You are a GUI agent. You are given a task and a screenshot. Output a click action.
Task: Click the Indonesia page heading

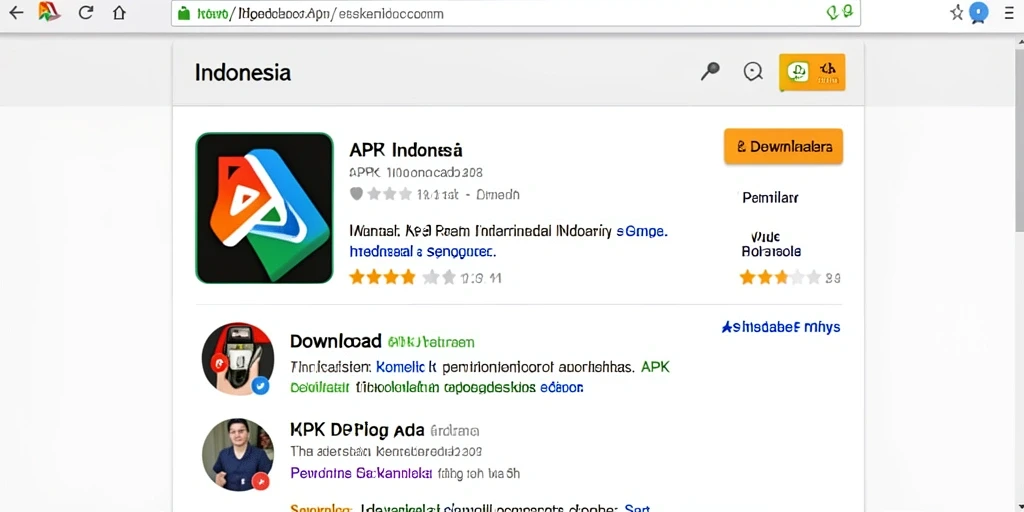click(243, 72)
